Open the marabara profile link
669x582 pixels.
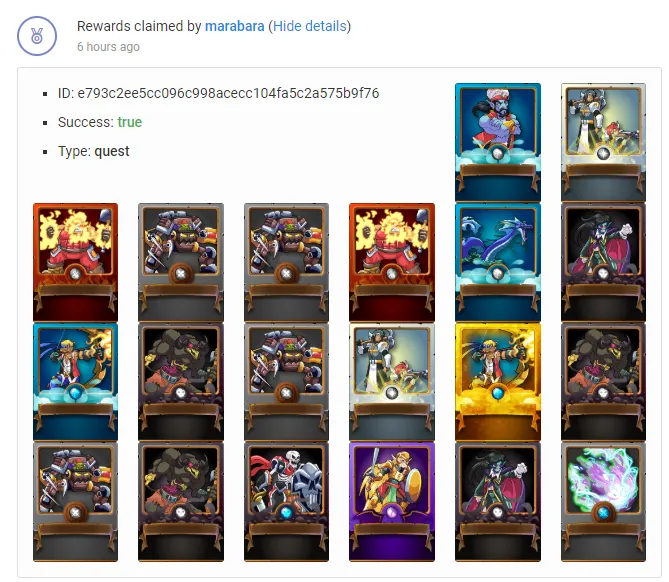point(234,26)
